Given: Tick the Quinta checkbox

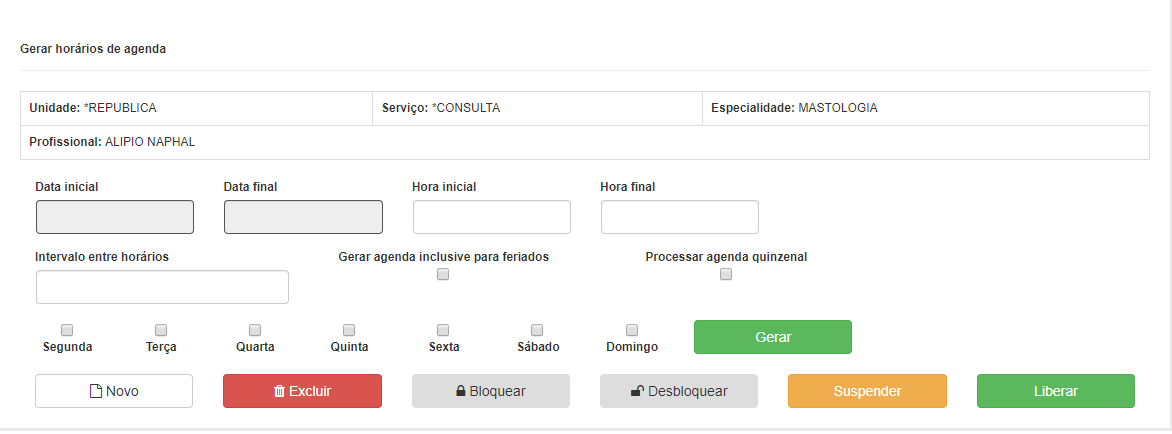Looking at the screenshot, I should 349,330.
